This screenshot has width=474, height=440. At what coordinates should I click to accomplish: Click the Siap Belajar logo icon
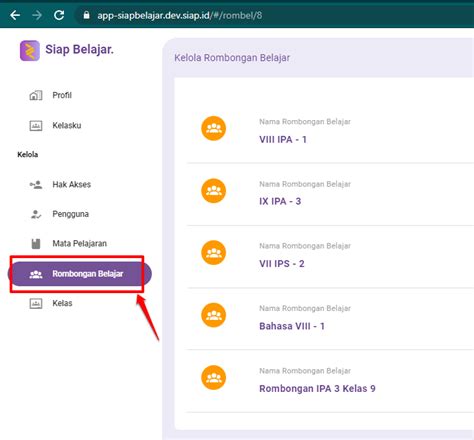point(30,51)
